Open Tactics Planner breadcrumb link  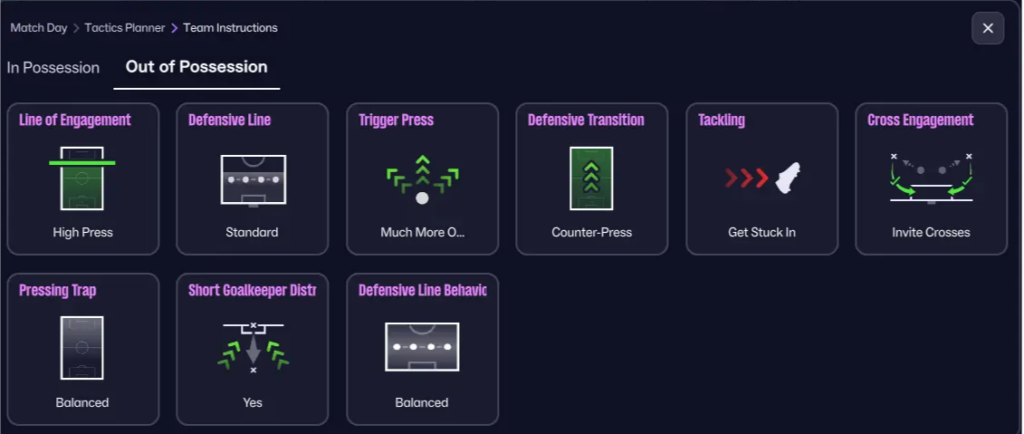[125, 28]
